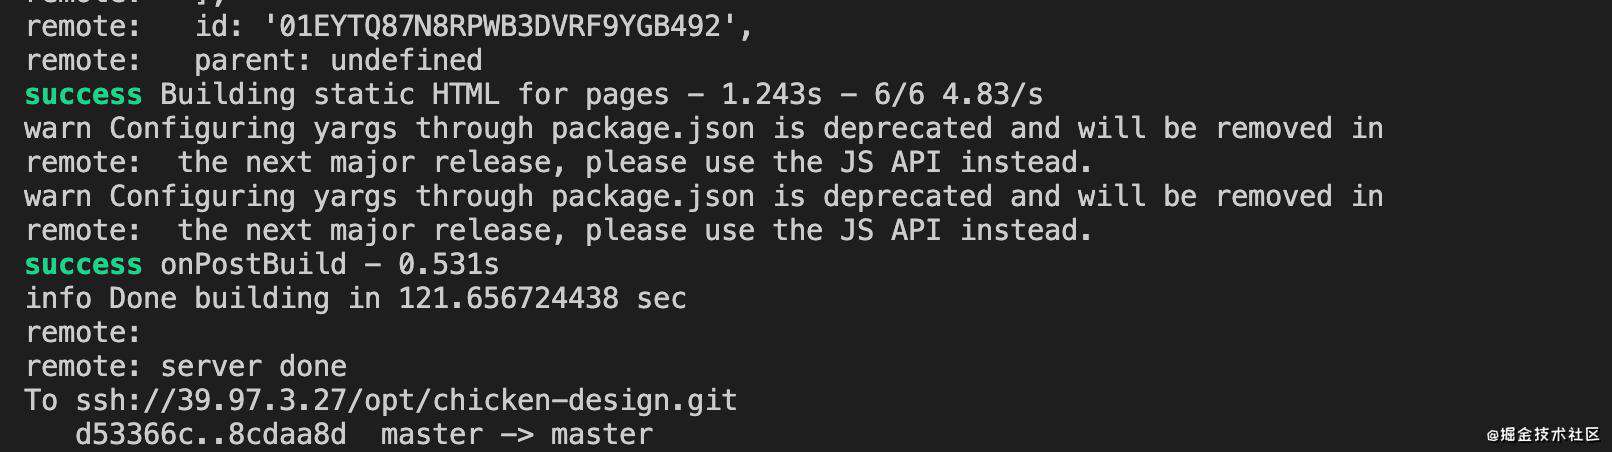The height and width of the screenshot is (452, 1612).
Task: Click the ssh://39.97.3.27/opt/chicken-design.git URL
Action: pyautogui.click(x=406, y=401)
